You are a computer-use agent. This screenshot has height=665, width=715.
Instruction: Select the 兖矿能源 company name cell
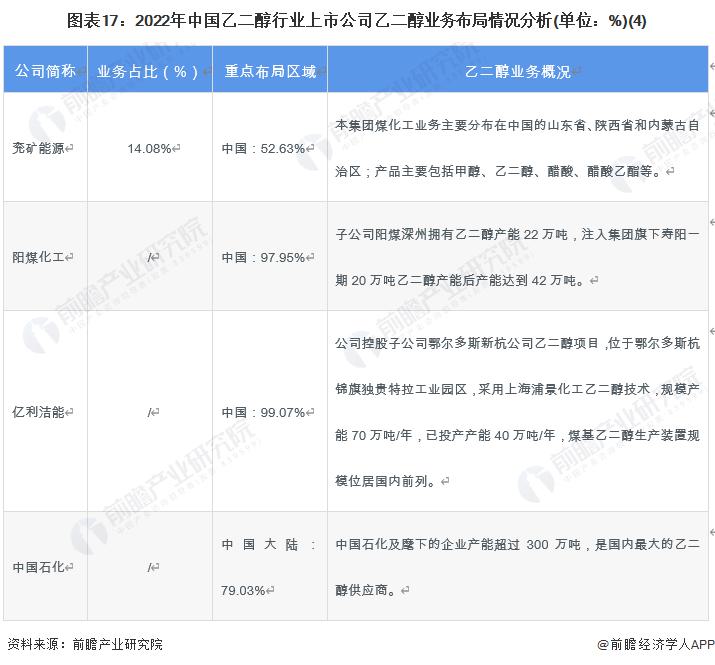(43, 148)
